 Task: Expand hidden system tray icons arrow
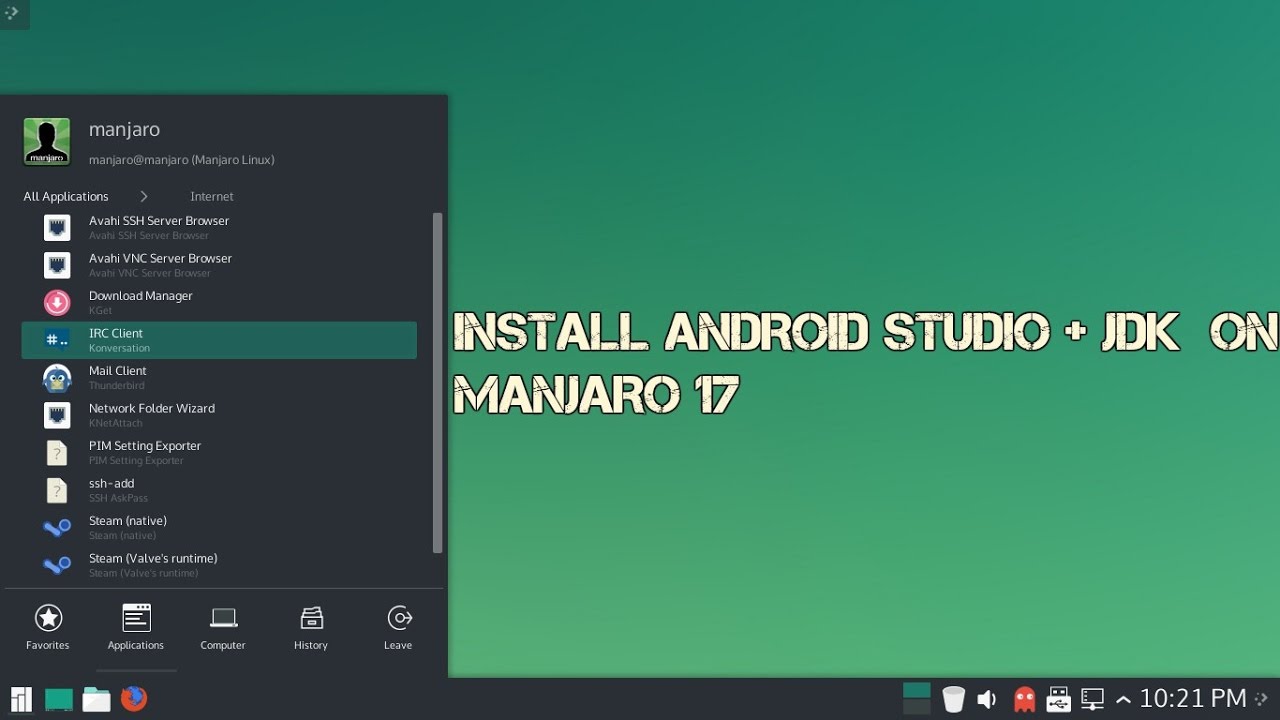tap(1123, 699)
